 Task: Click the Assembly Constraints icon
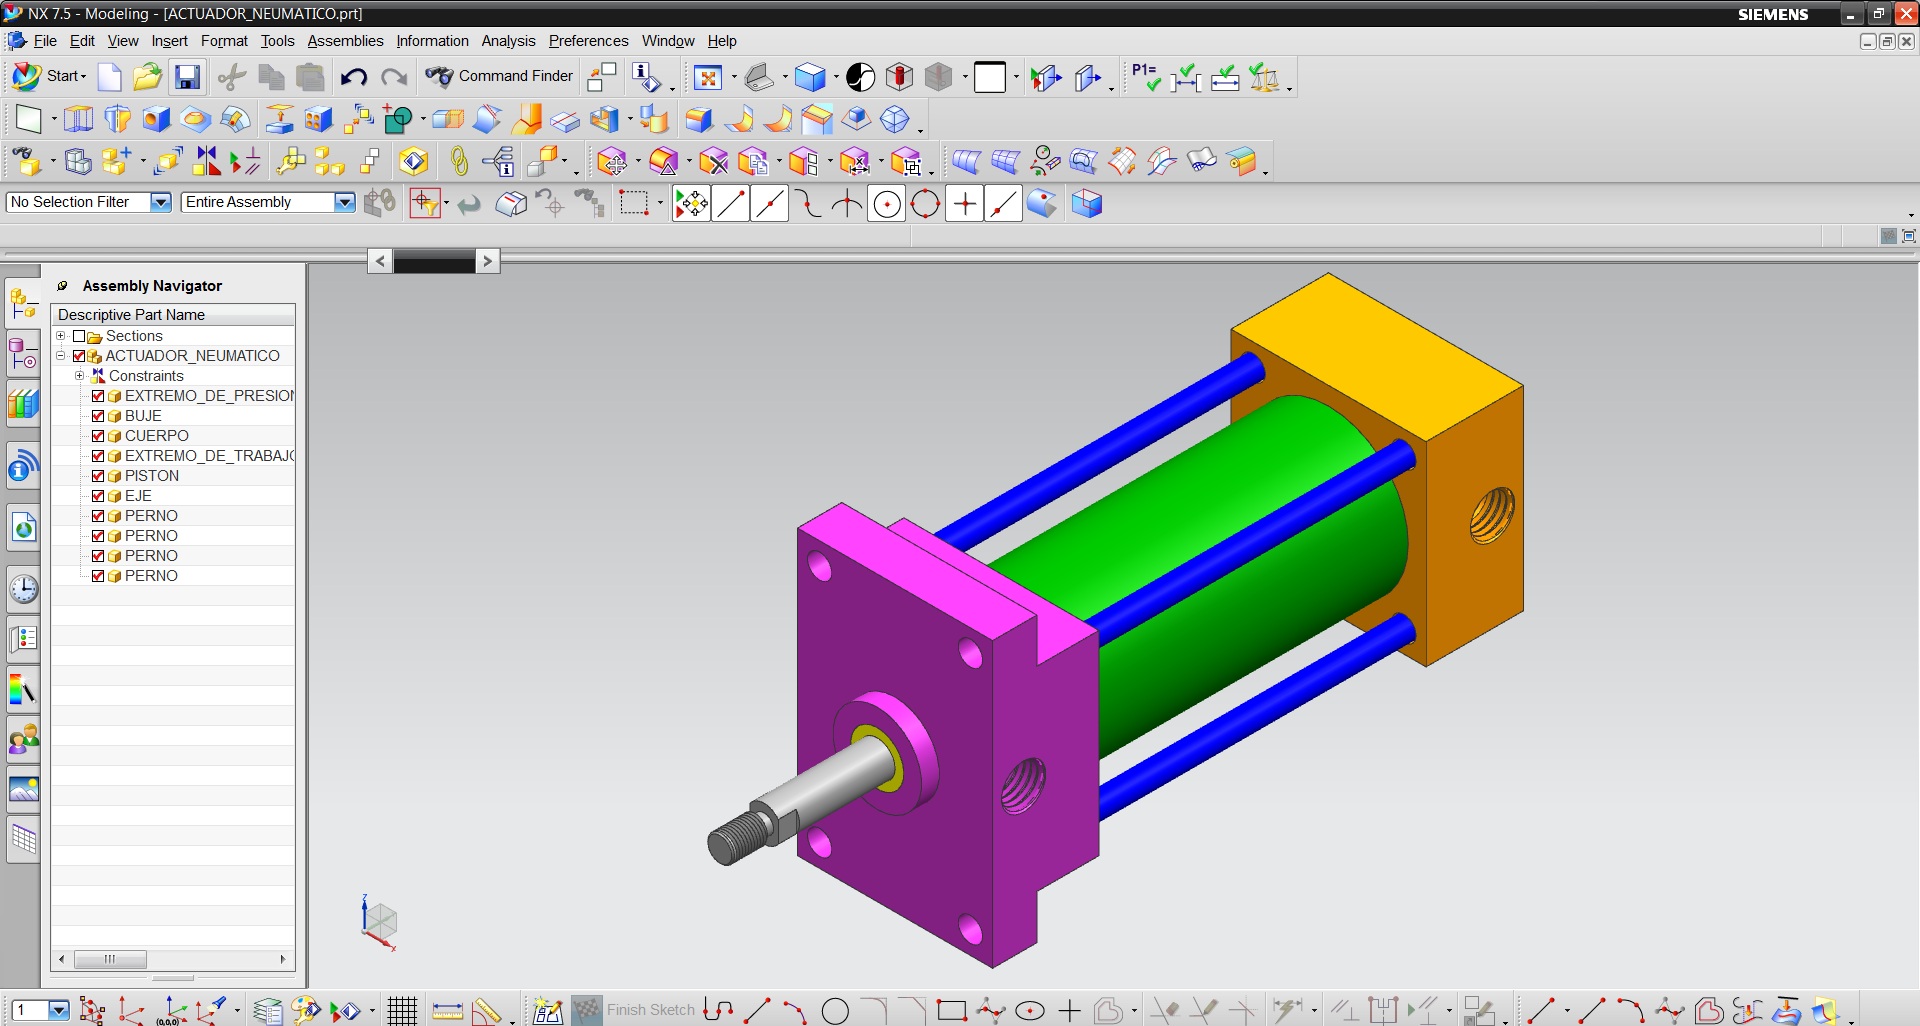pos(207,160)
